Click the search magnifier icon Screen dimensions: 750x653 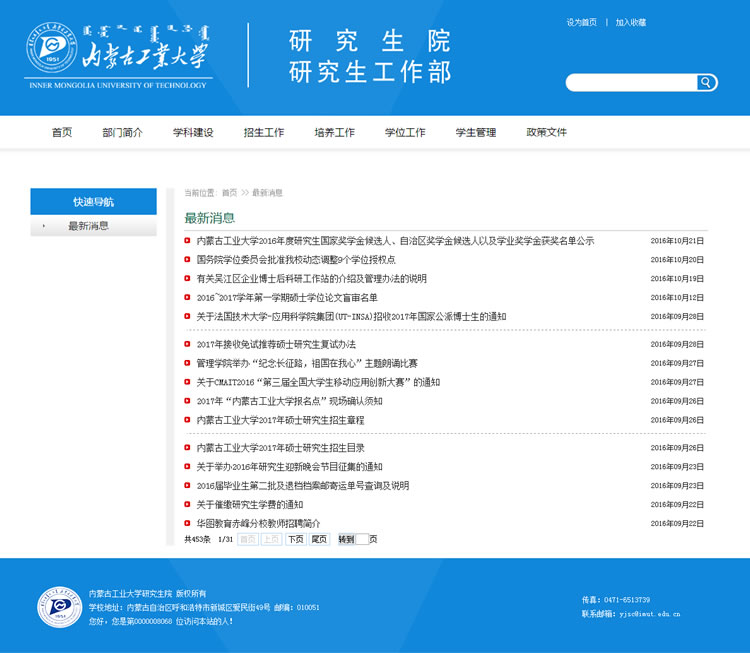pyautogui.click(x=706, y=83)
